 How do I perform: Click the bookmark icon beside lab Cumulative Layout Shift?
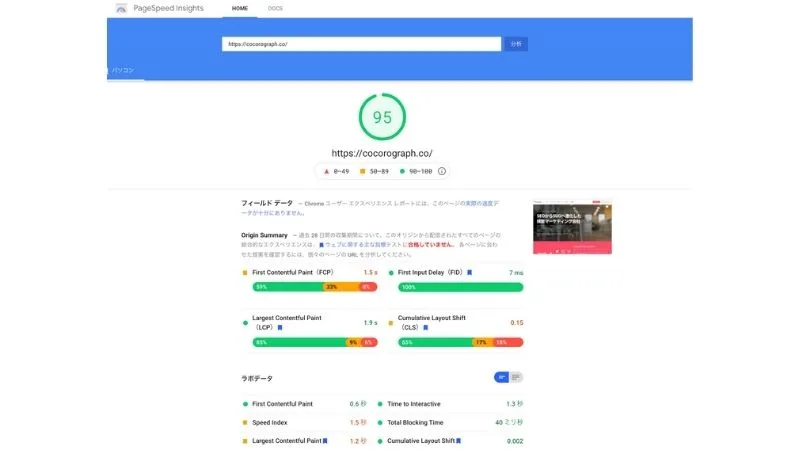458,441
